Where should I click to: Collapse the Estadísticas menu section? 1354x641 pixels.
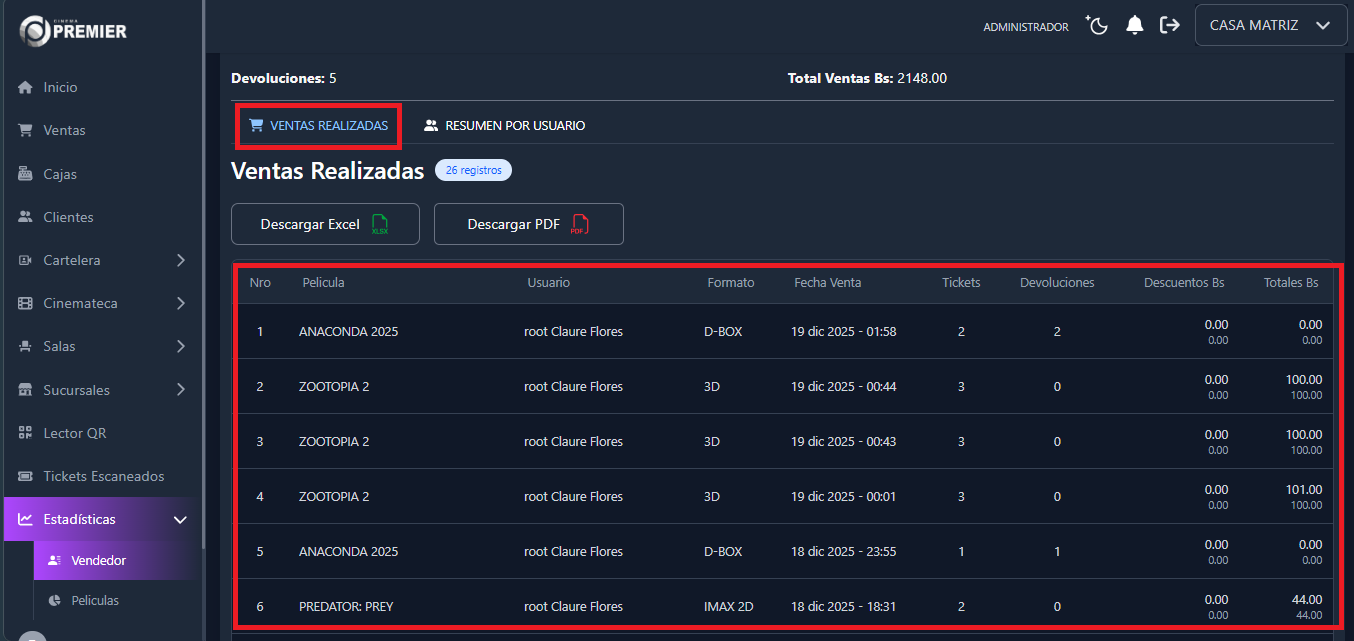pyautogui.click(x=181, y=520)
